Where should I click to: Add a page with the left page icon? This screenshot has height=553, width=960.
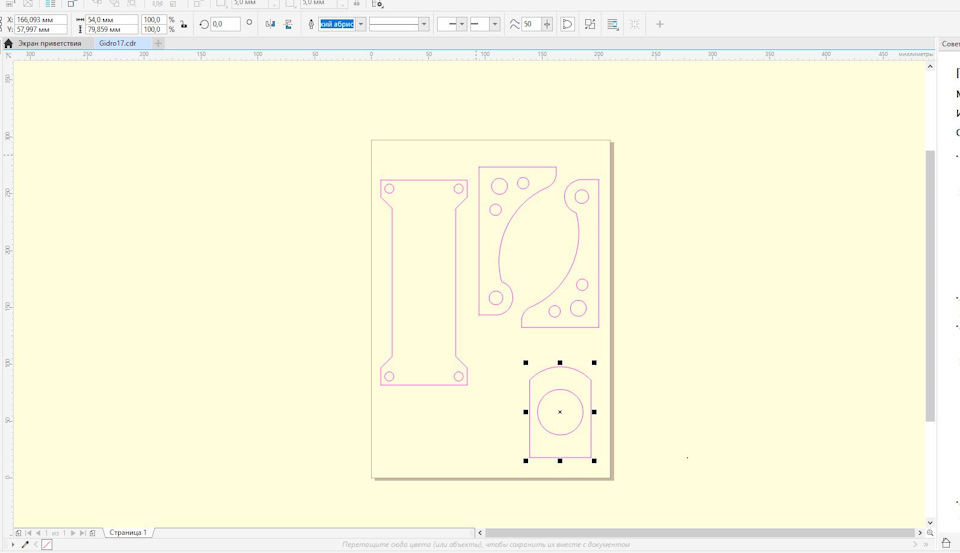pyautogui.click(x=18, y=533)
